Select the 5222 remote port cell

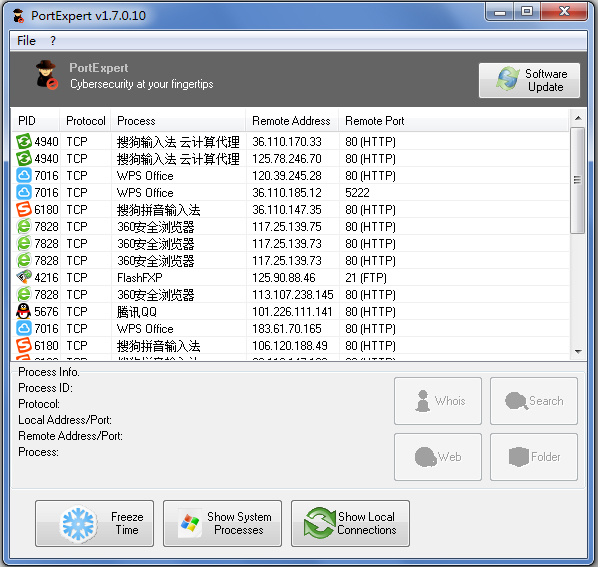[357, 193]
